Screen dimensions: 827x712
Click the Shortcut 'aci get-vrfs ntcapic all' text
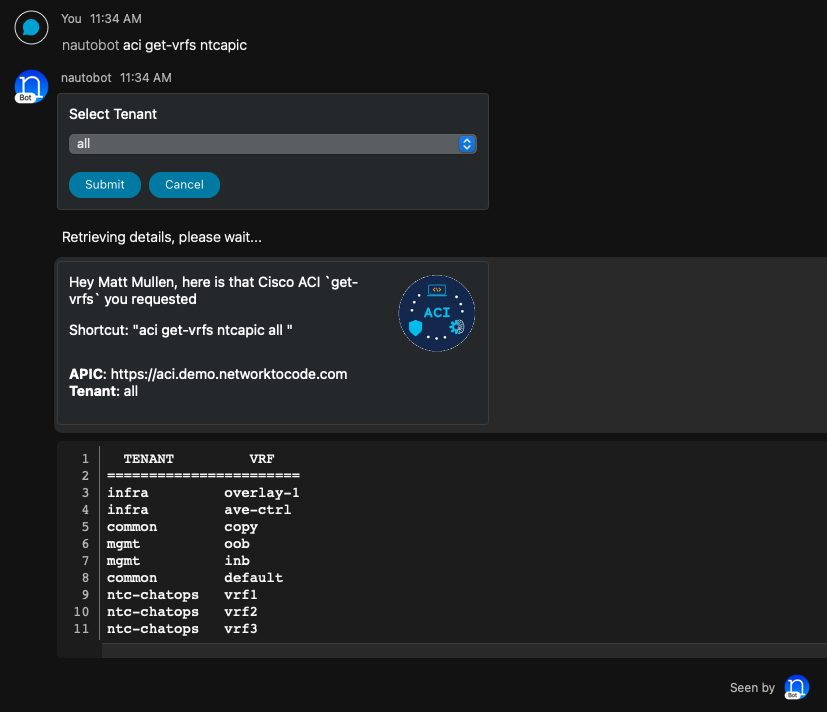tap(180, 330)
